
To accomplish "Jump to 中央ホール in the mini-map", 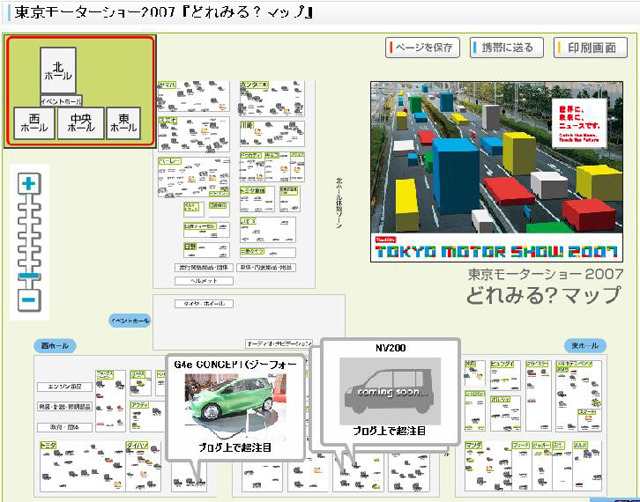I will 80,123.
